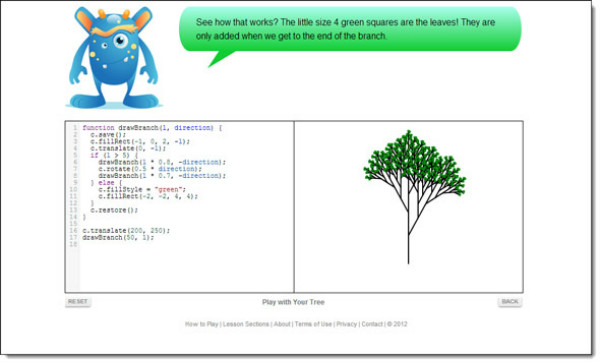This screenshot has width=600, height=363.
Task: Open the About footer link
Action: point(282,324)
